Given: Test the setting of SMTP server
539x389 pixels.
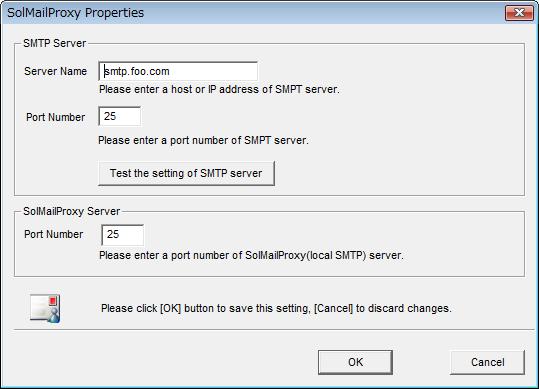Looking at the screenshot, I should pyautogui.click(x=186, y=173).
